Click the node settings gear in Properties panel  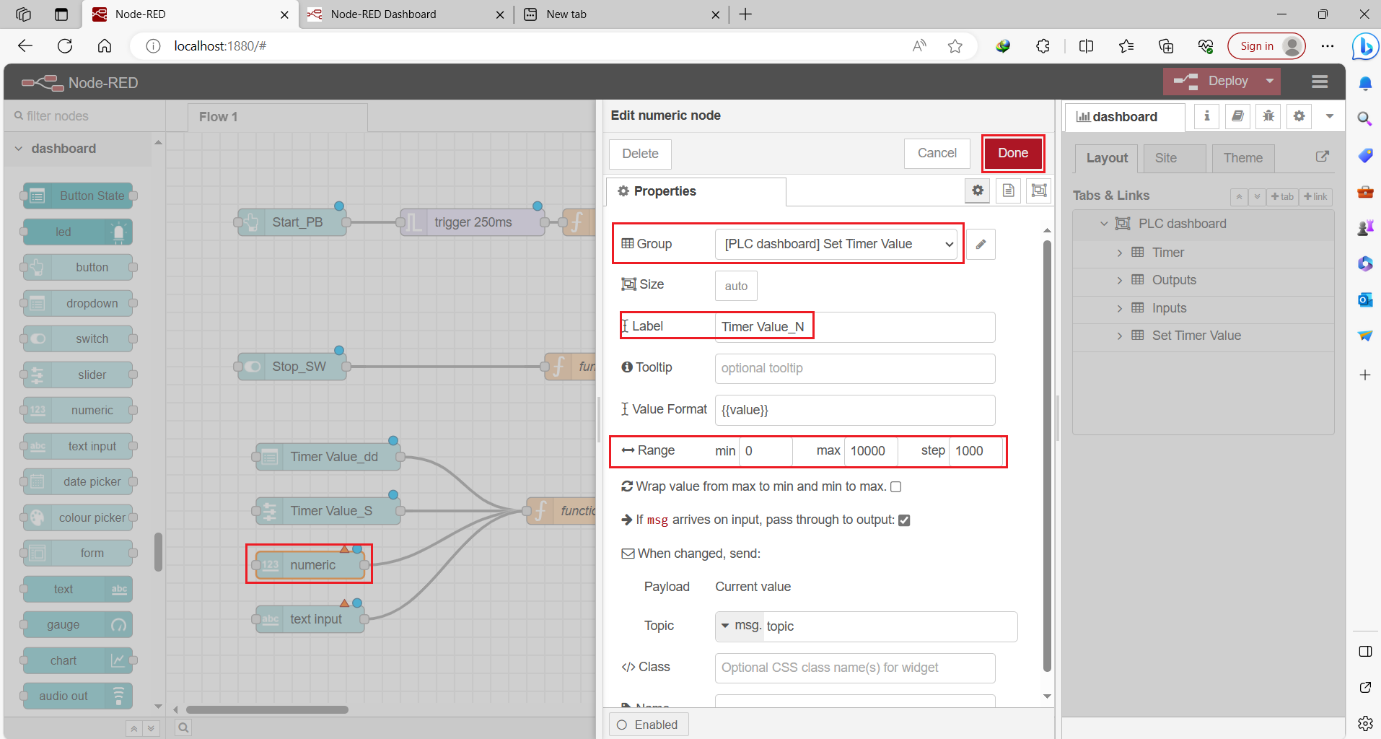[x=977, y=190]
